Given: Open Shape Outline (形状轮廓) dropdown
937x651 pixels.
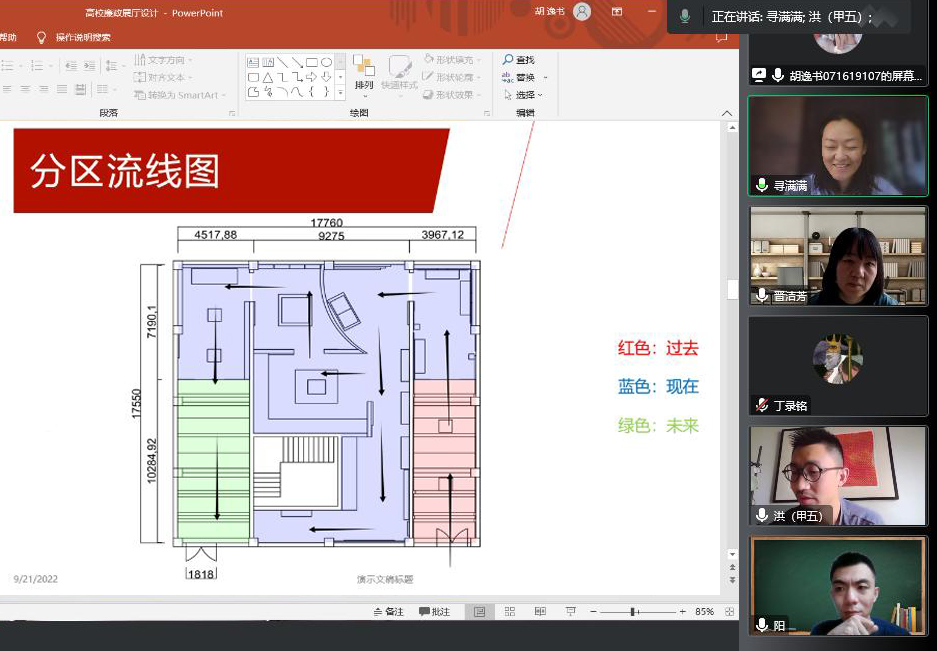Looking at the screenshot, I should pos(453,77).
